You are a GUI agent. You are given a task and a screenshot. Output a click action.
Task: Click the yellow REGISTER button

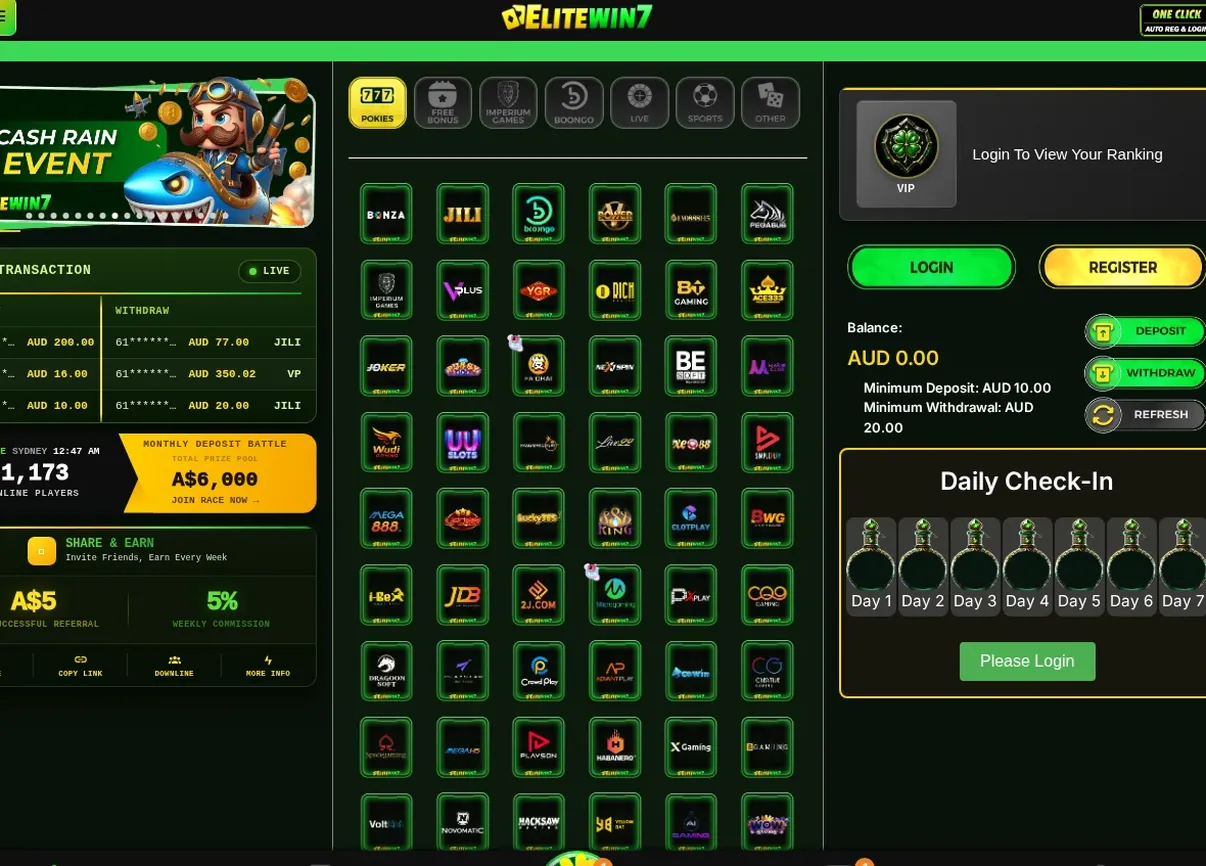click(x=1122, y=267)
